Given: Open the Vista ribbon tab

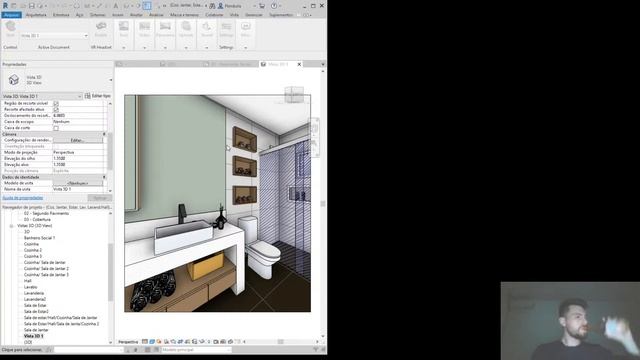Looking at the screenshot, I should coord(234,15).
